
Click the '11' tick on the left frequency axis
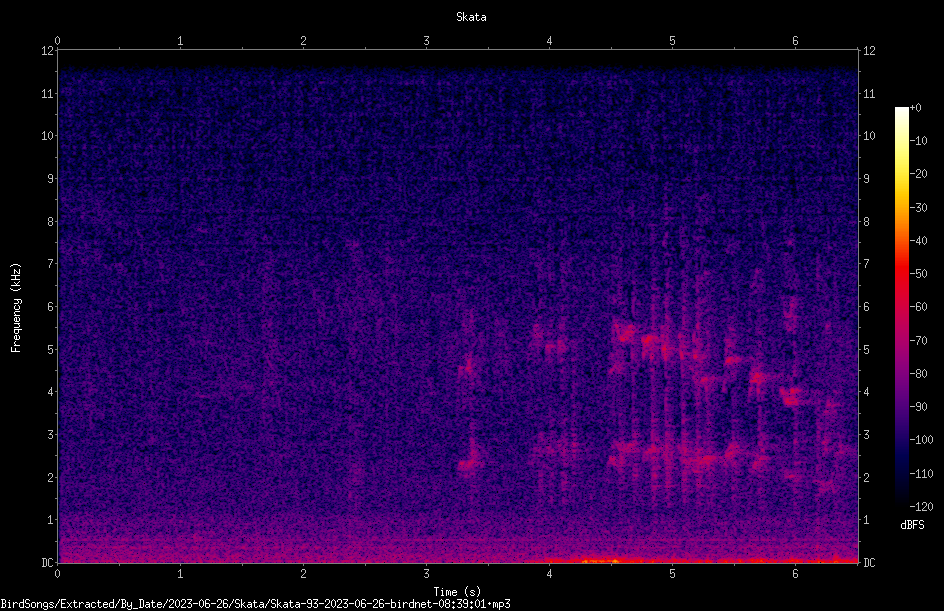pyautogui.click(x=47, y=93)
